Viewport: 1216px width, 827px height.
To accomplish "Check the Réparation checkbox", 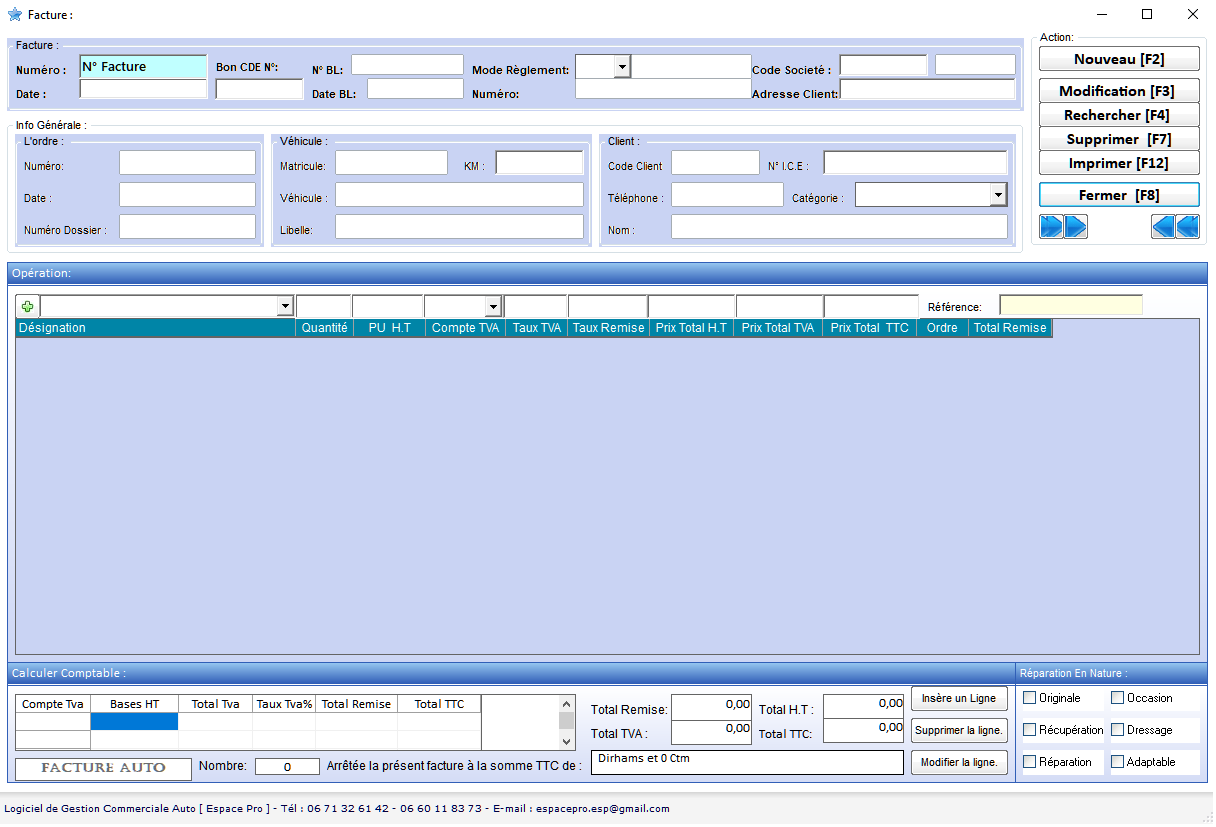I will [x=1030, y=762].
